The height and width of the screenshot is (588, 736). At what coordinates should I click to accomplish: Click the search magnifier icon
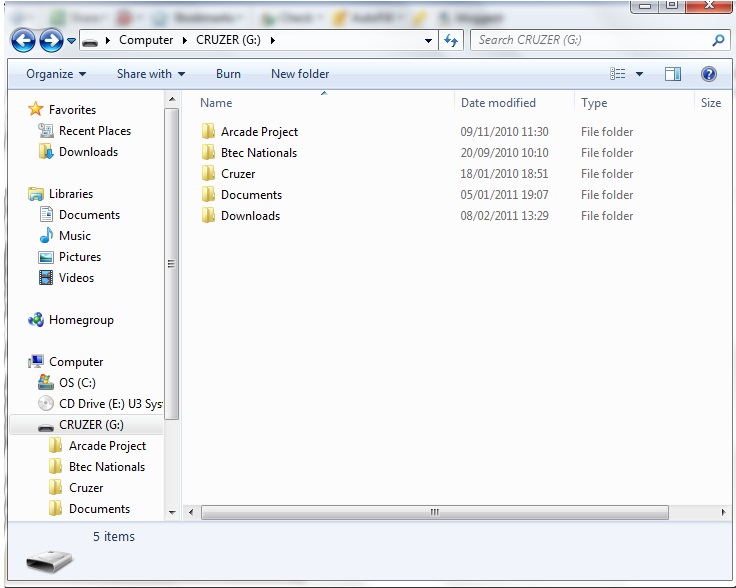point(718,40)
